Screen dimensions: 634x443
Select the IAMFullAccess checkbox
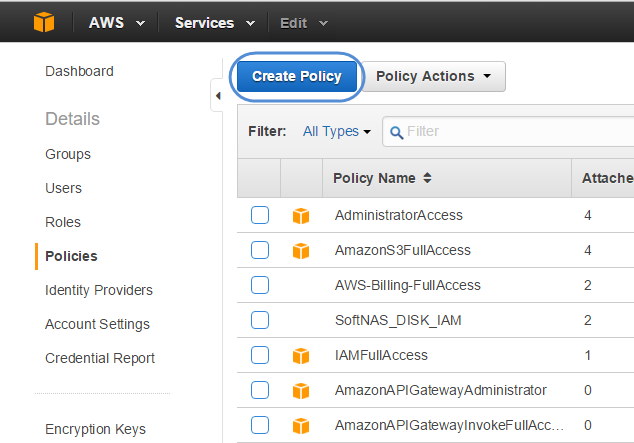(260, 355)
